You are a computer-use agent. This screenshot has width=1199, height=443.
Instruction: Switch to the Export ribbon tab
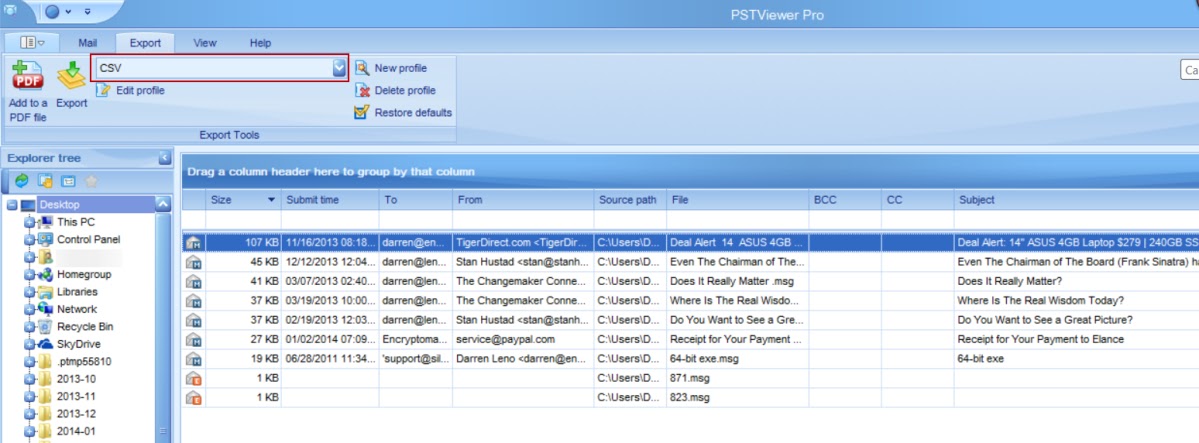coord(145,43)
